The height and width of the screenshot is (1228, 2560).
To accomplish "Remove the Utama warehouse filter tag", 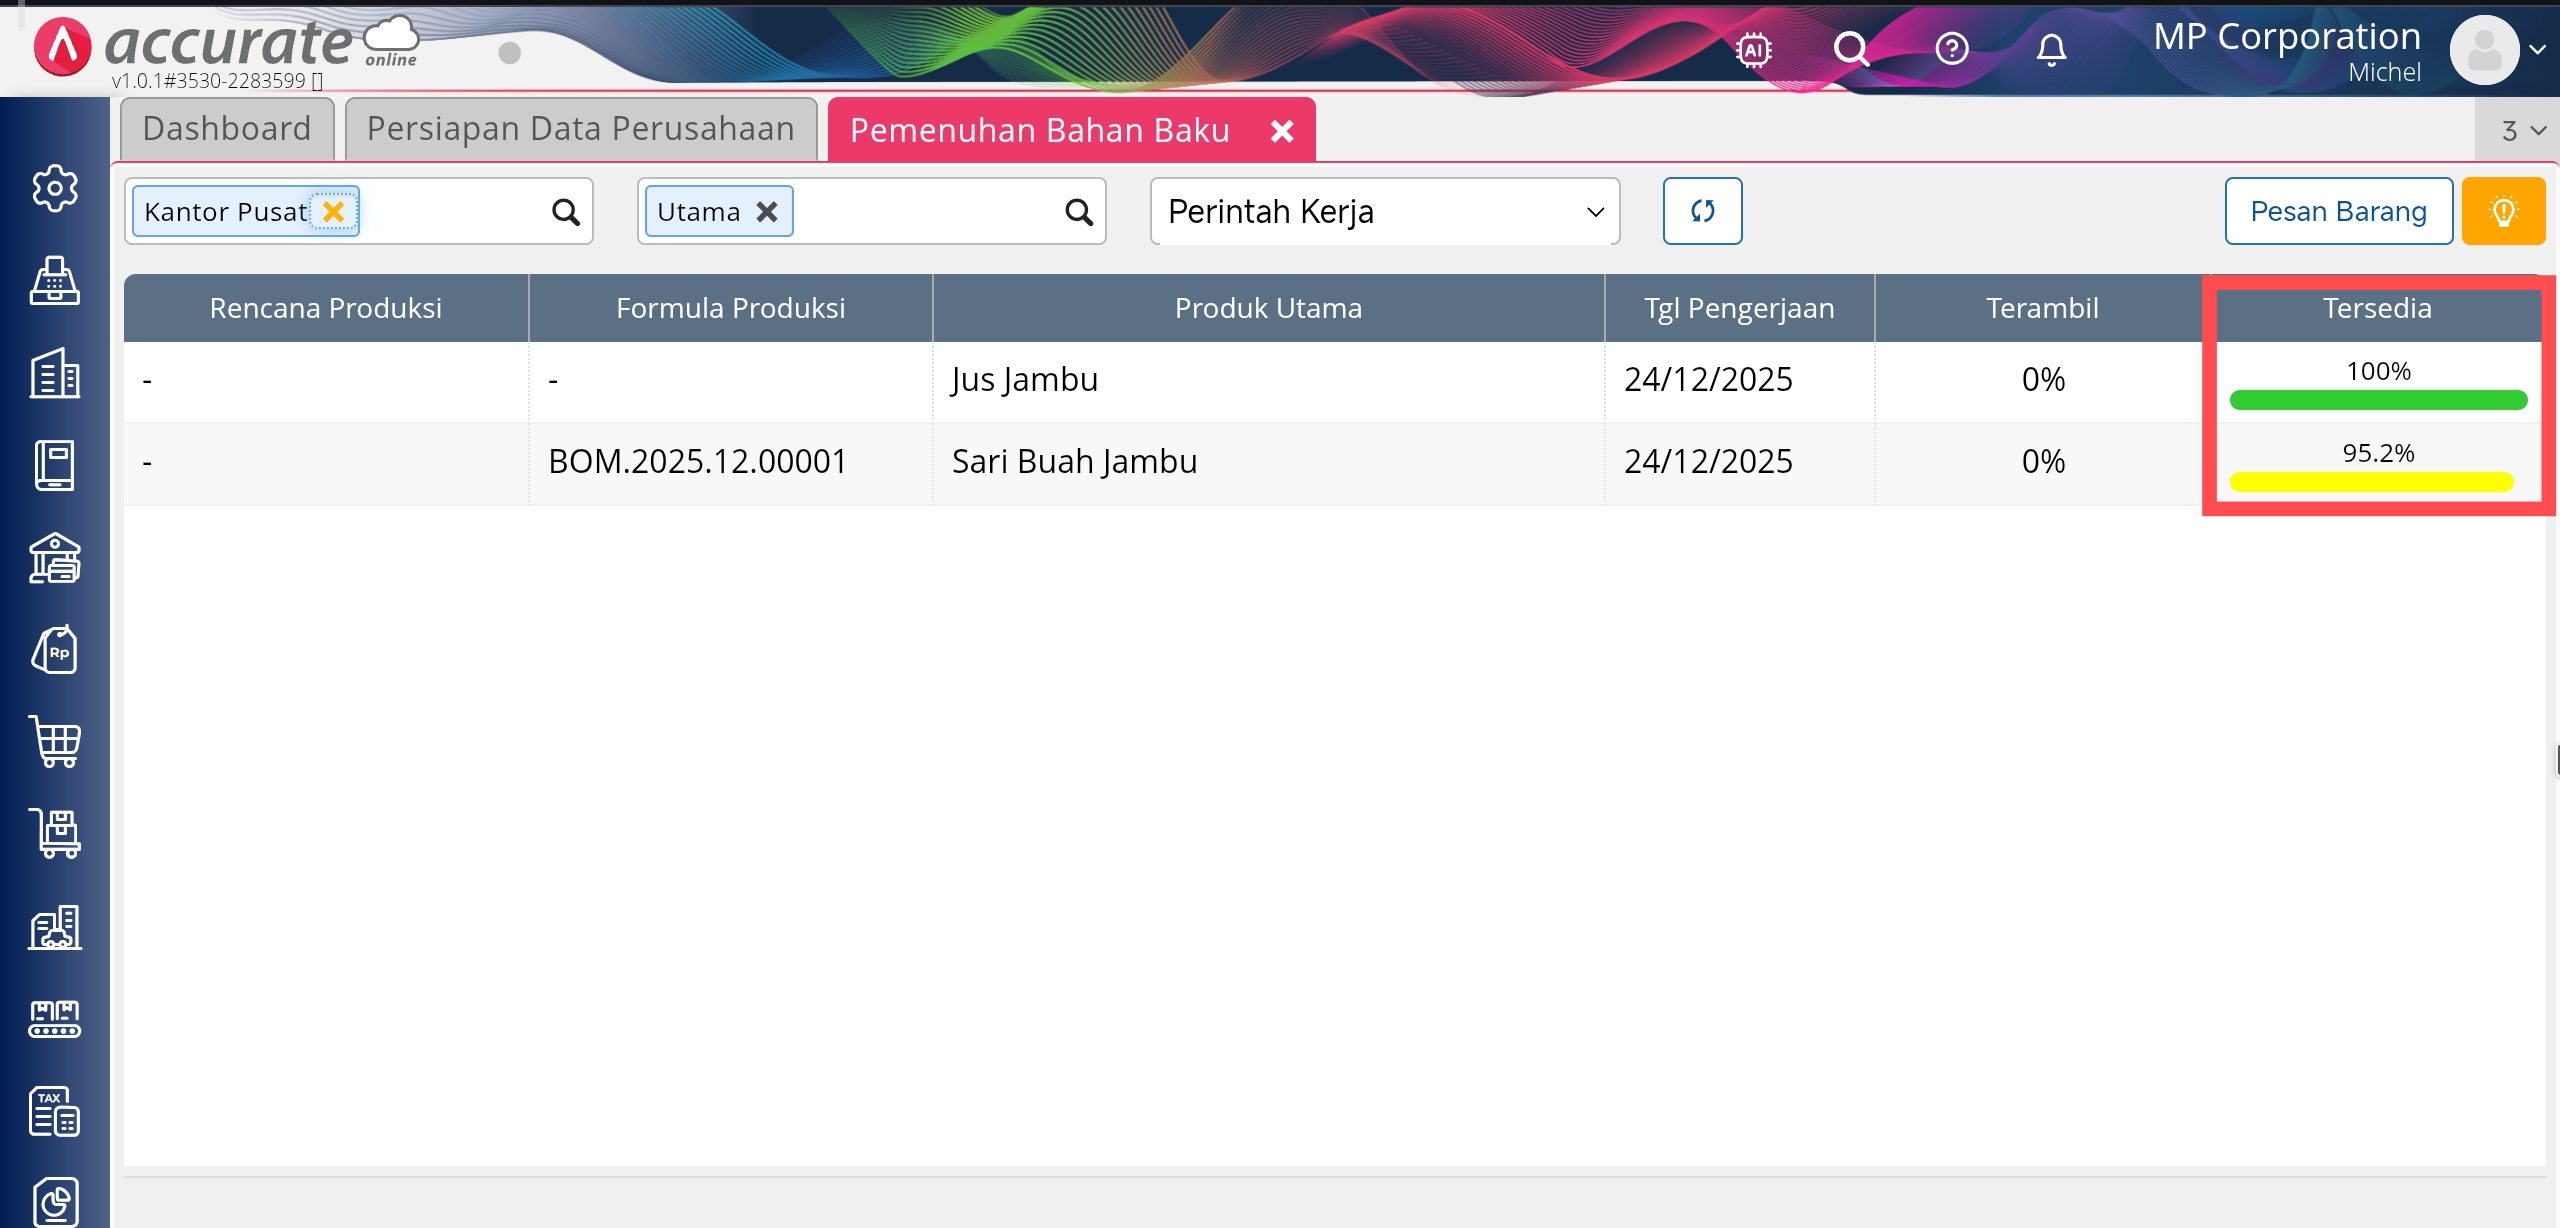I will pyautogui.click(x=767, y=211).
